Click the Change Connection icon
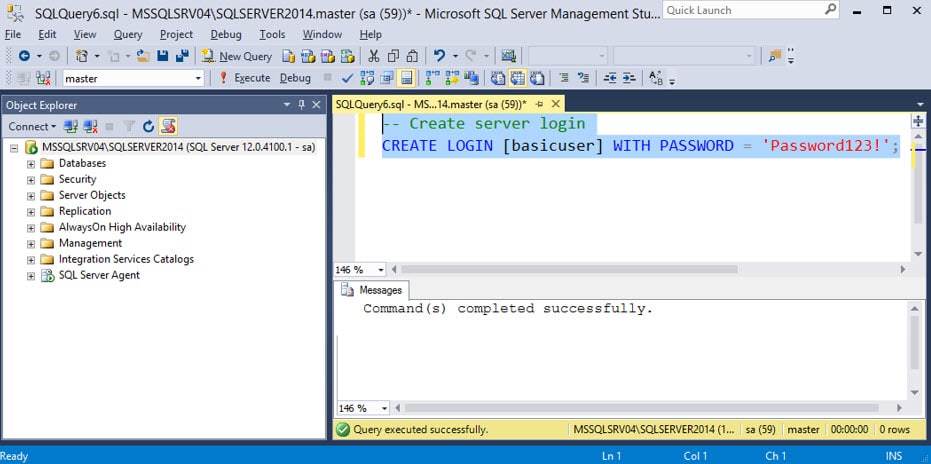The height and width of the screenshot is (464, 931). 43,78
